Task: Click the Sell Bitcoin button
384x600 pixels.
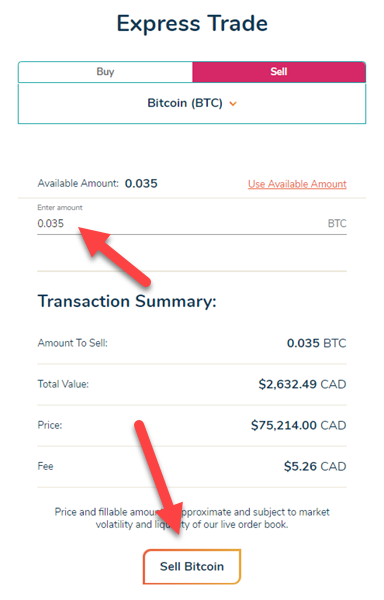Action: click(x=192, y=566)
